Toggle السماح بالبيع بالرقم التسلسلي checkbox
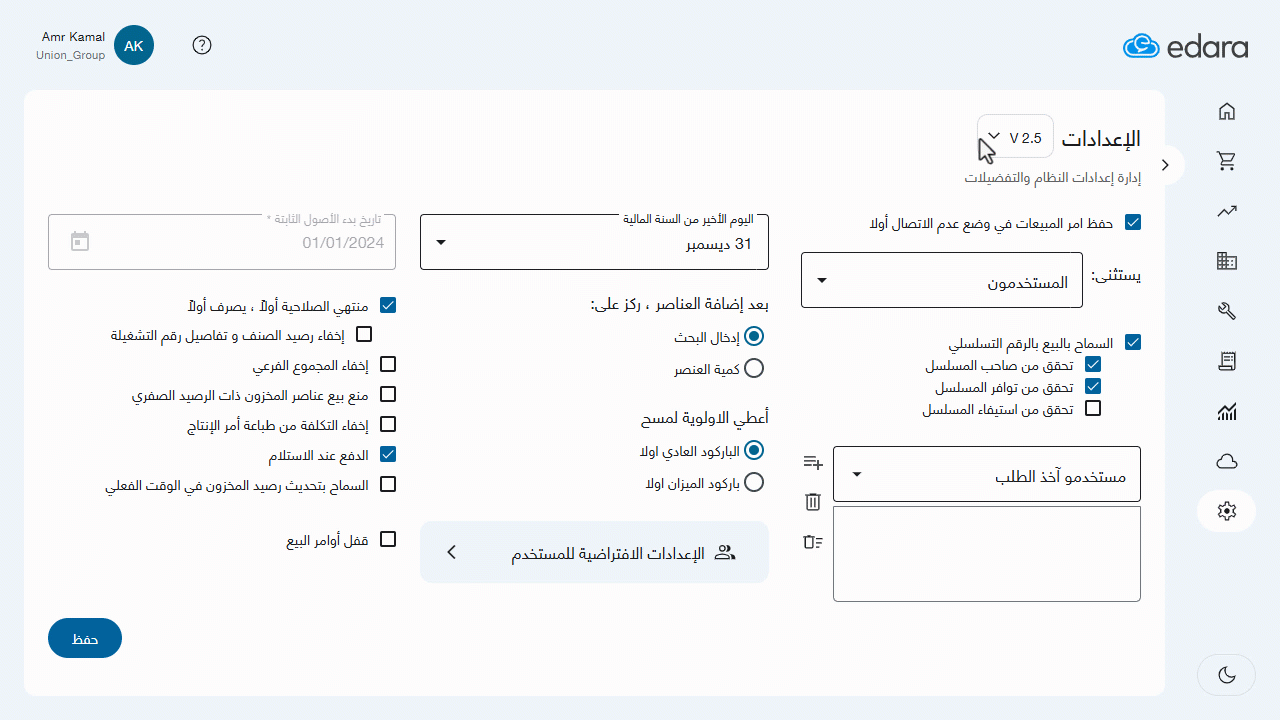Image resolution: width=1280 pixels, height=720 pixels. [x=1133, y=342]
